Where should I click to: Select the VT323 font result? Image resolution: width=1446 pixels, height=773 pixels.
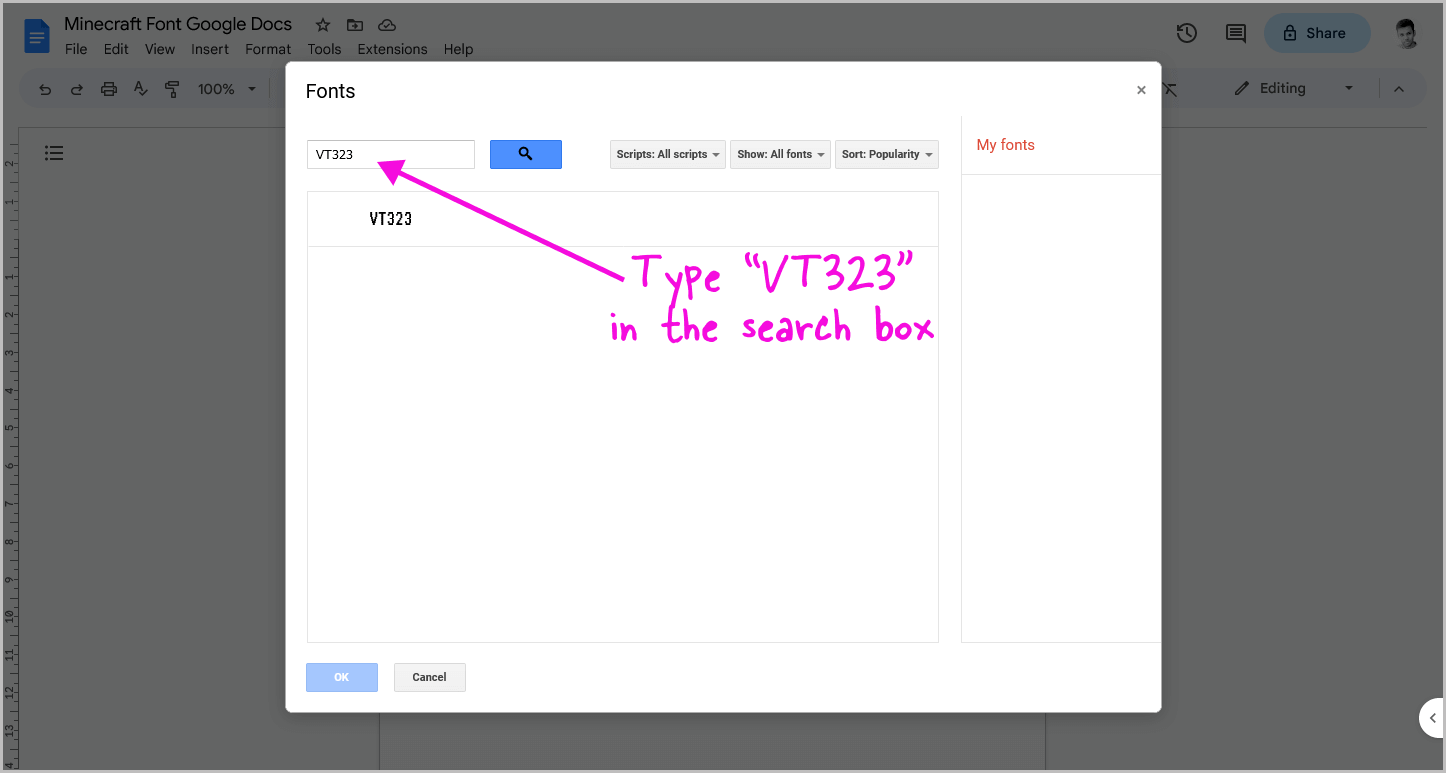pyautogui.click(x=622, y=219)
